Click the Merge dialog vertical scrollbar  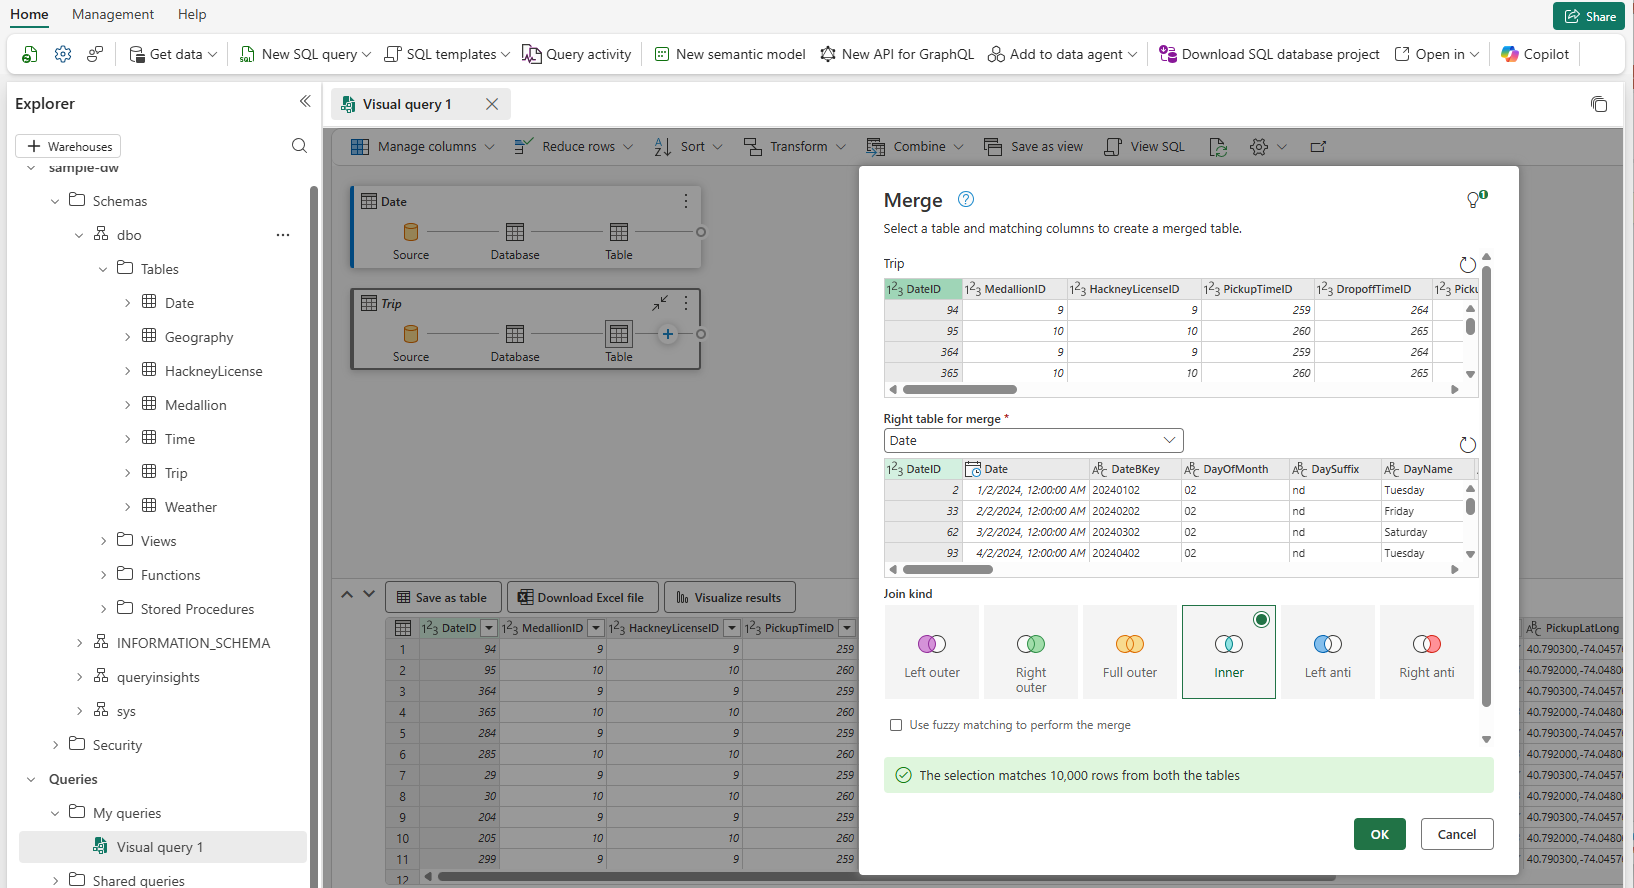(1486, 485)
